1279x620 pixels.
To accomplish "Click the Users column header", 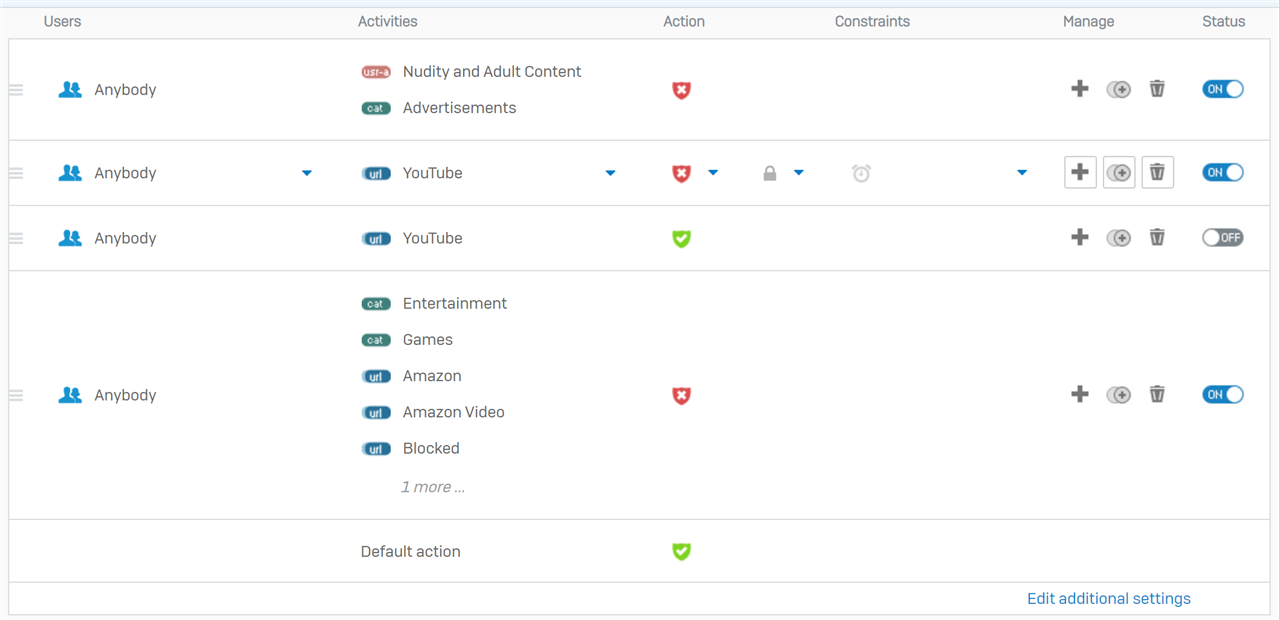I will [63, 21].
